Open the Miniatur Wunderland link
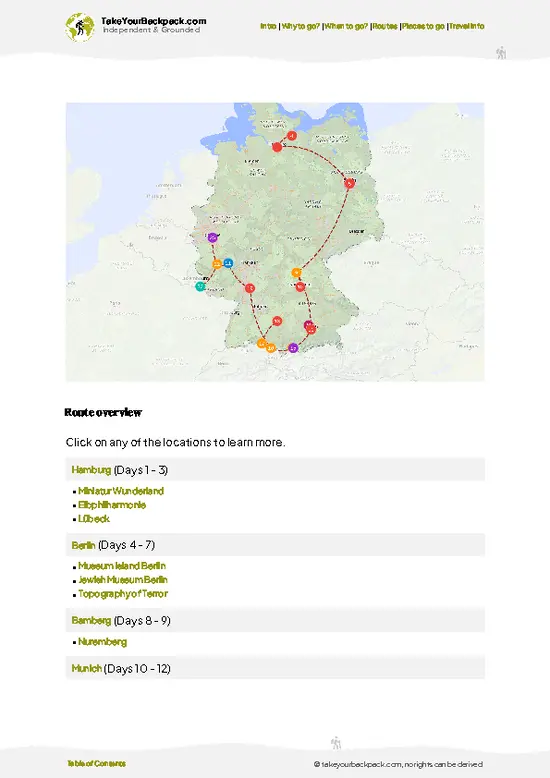Image resolution: width=550 pixels, height=778 pixels. (121, 491)
